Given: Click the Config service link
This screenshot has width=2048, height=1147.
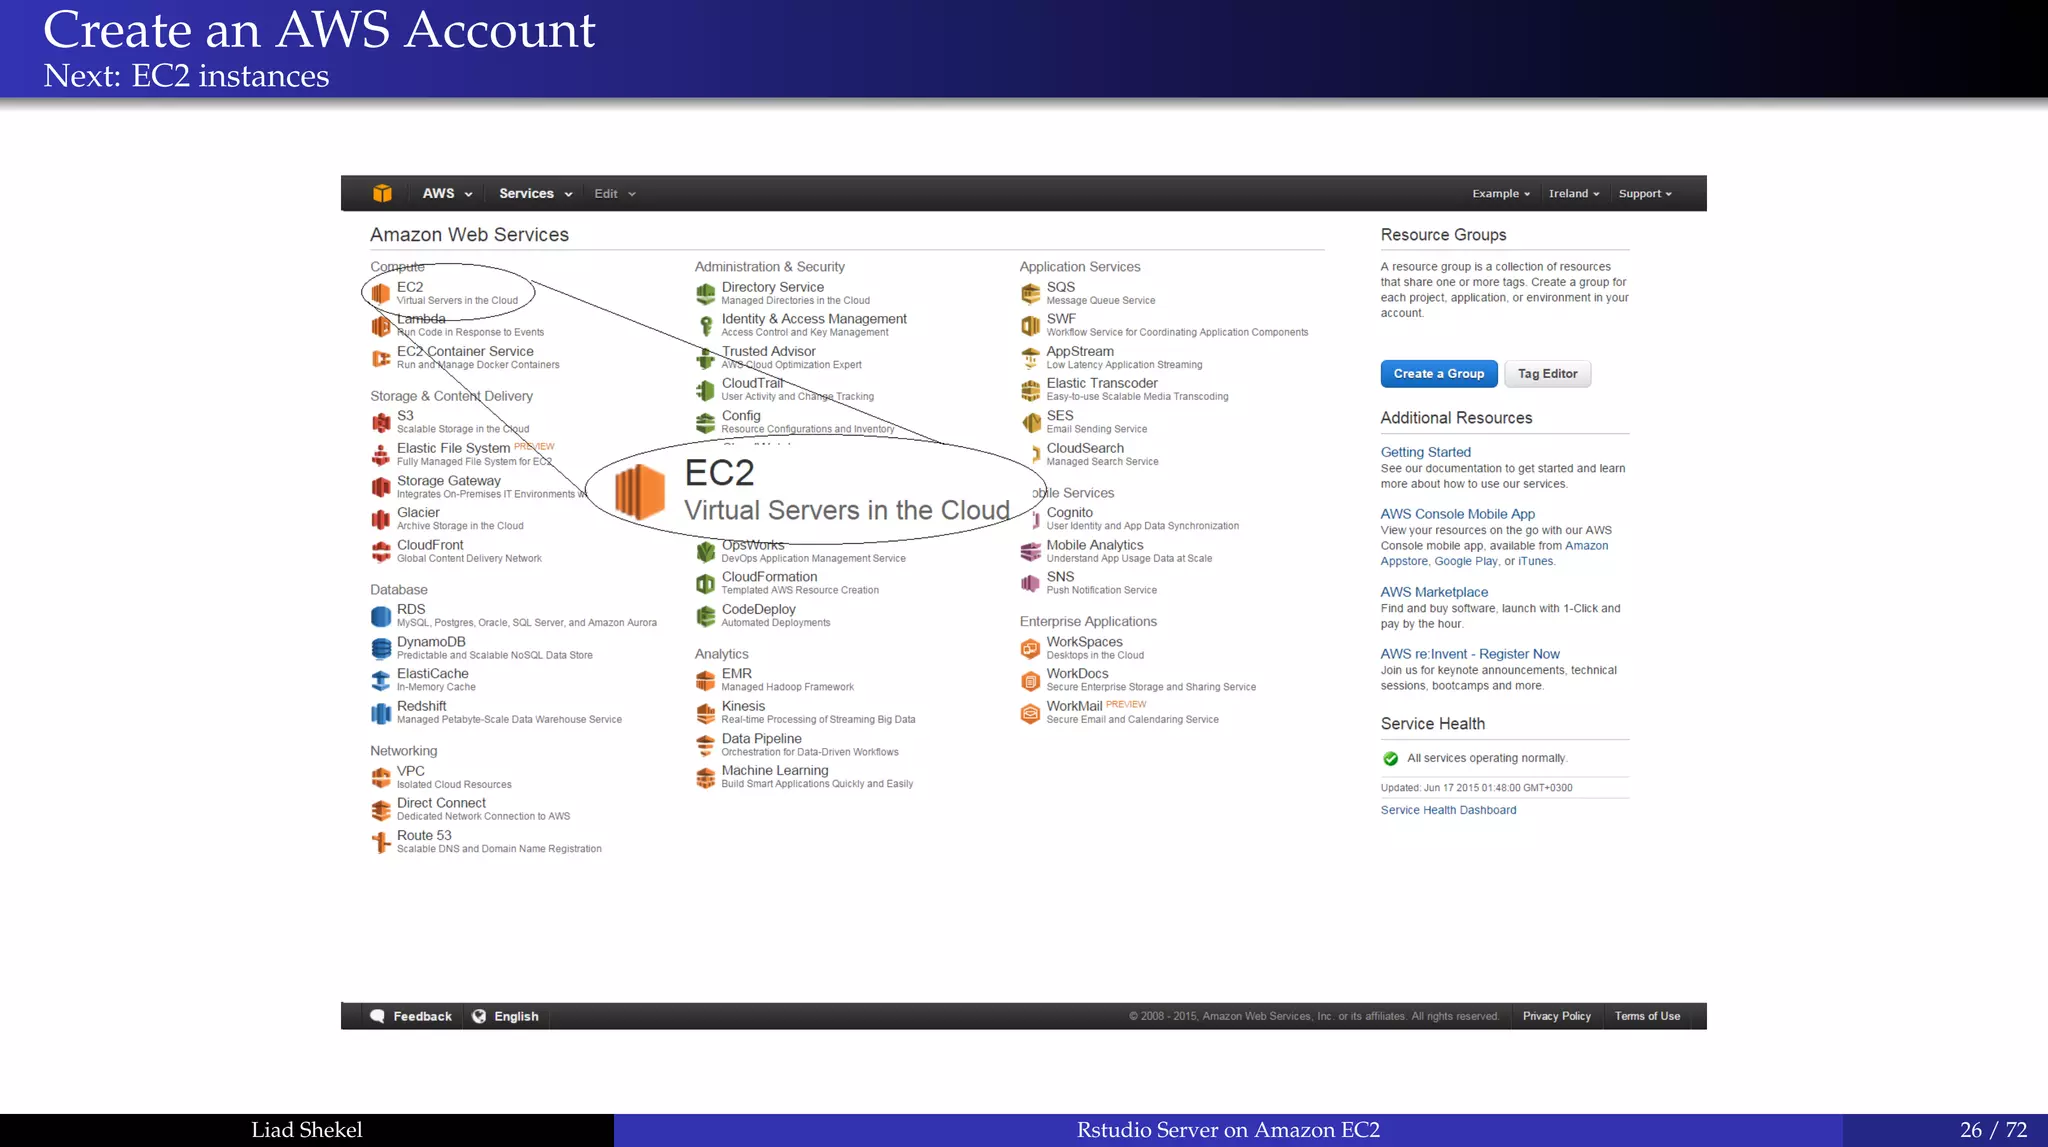Looking at the screenshot, I should tap(741, 416).
